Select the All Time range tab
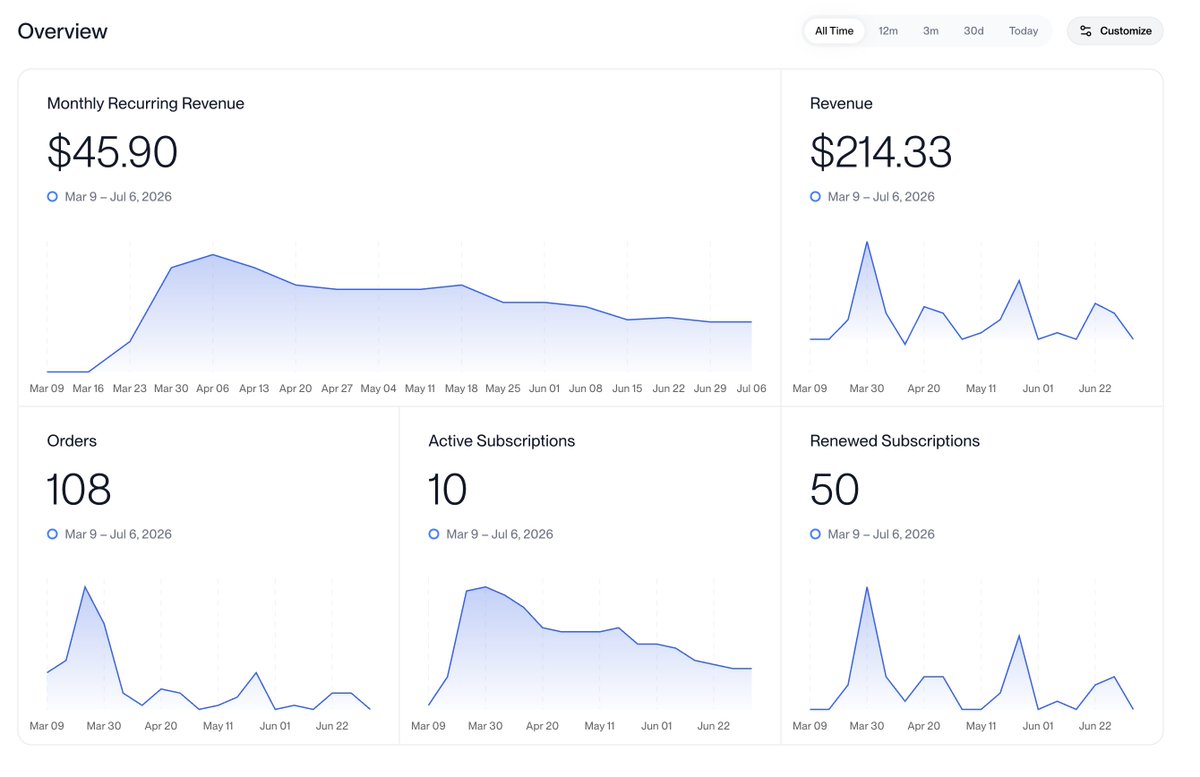 pos(834,31)
